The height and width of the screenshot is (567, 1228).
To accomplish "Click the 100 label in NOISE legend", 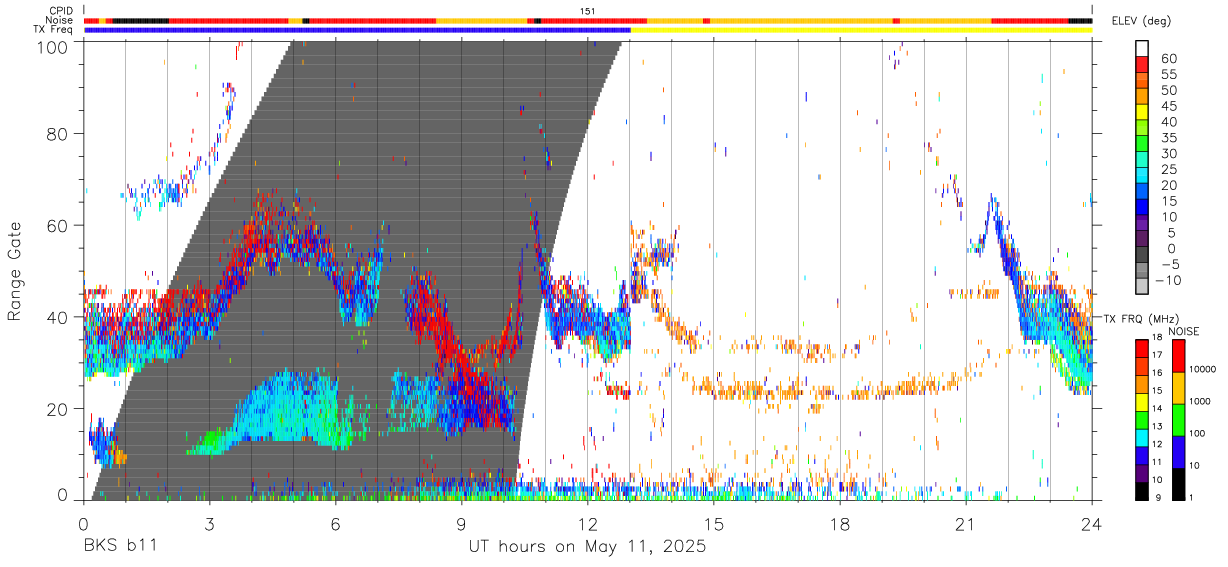I will click(x=1197, y=433).
